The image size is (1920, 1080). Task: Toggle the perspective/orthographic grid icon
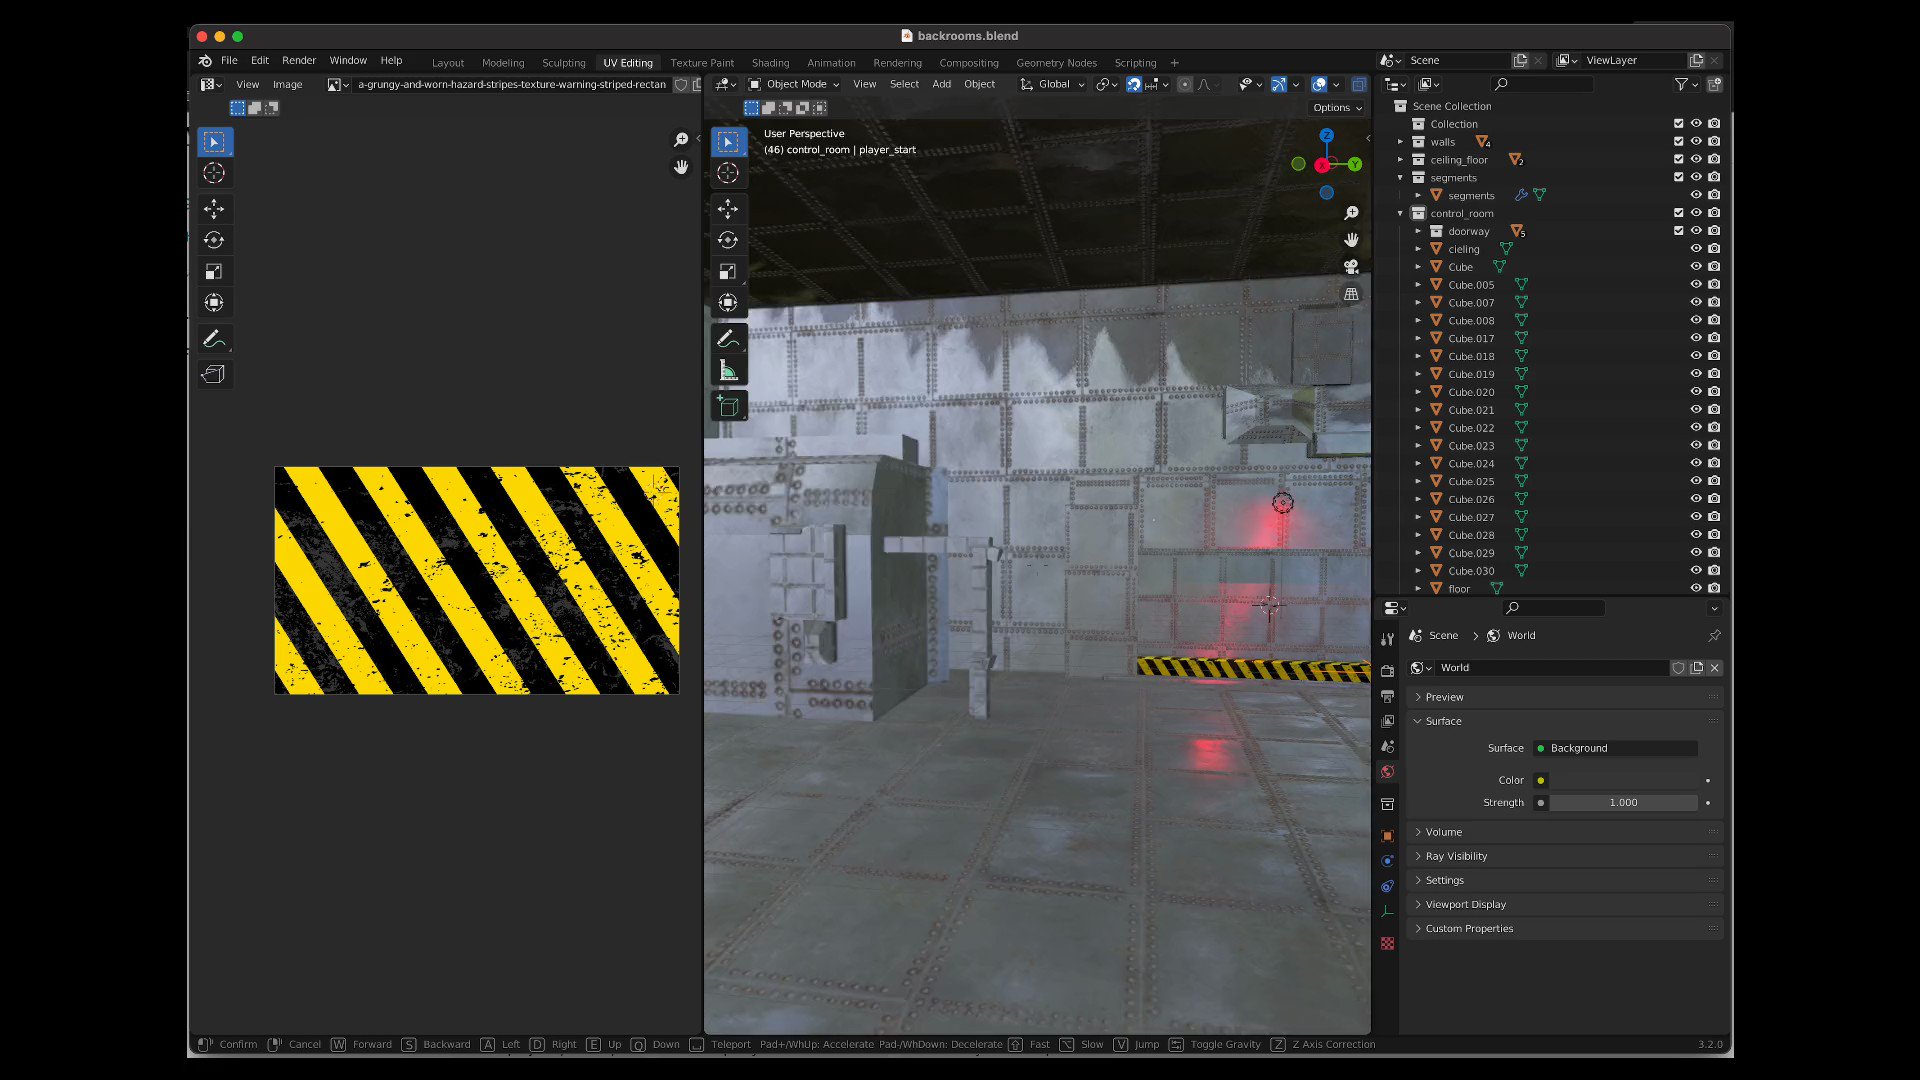click(1351, 294)
